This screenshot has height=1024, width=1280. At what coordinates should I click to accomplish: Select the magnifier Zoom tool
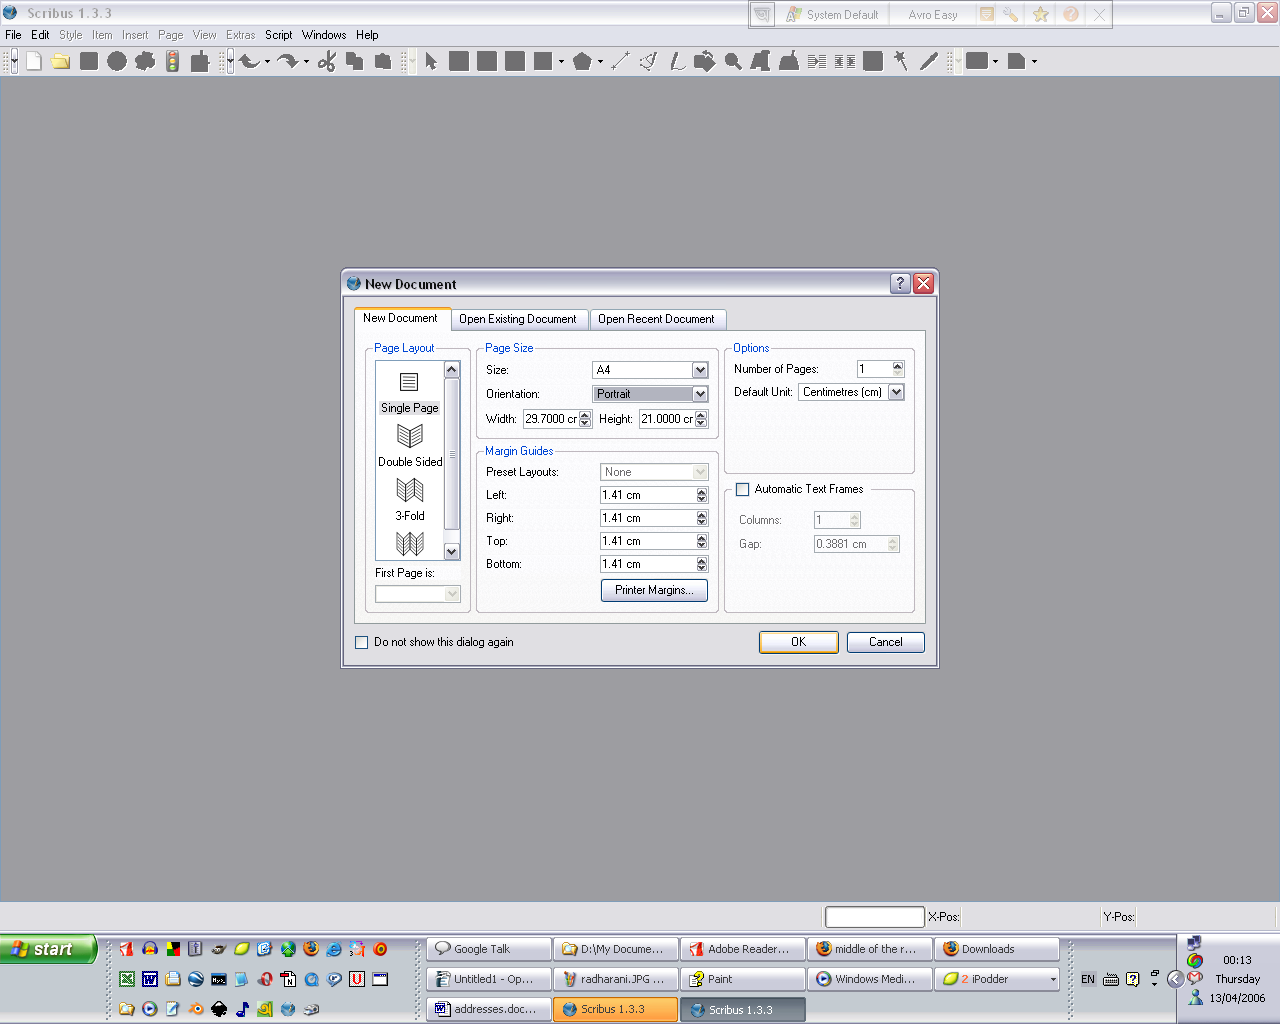click(x=733, y=62)
